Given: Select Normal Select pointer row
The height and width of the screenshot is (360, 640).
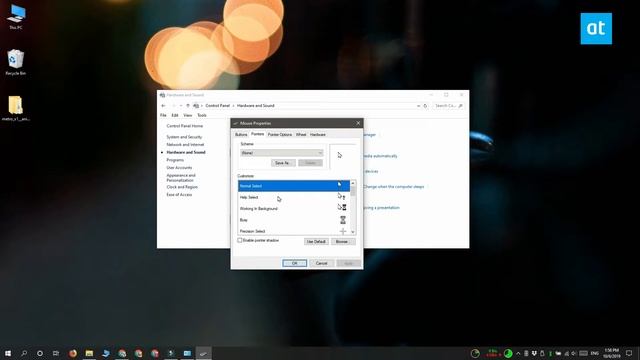Looking at the screenshot, I should 293,186.
